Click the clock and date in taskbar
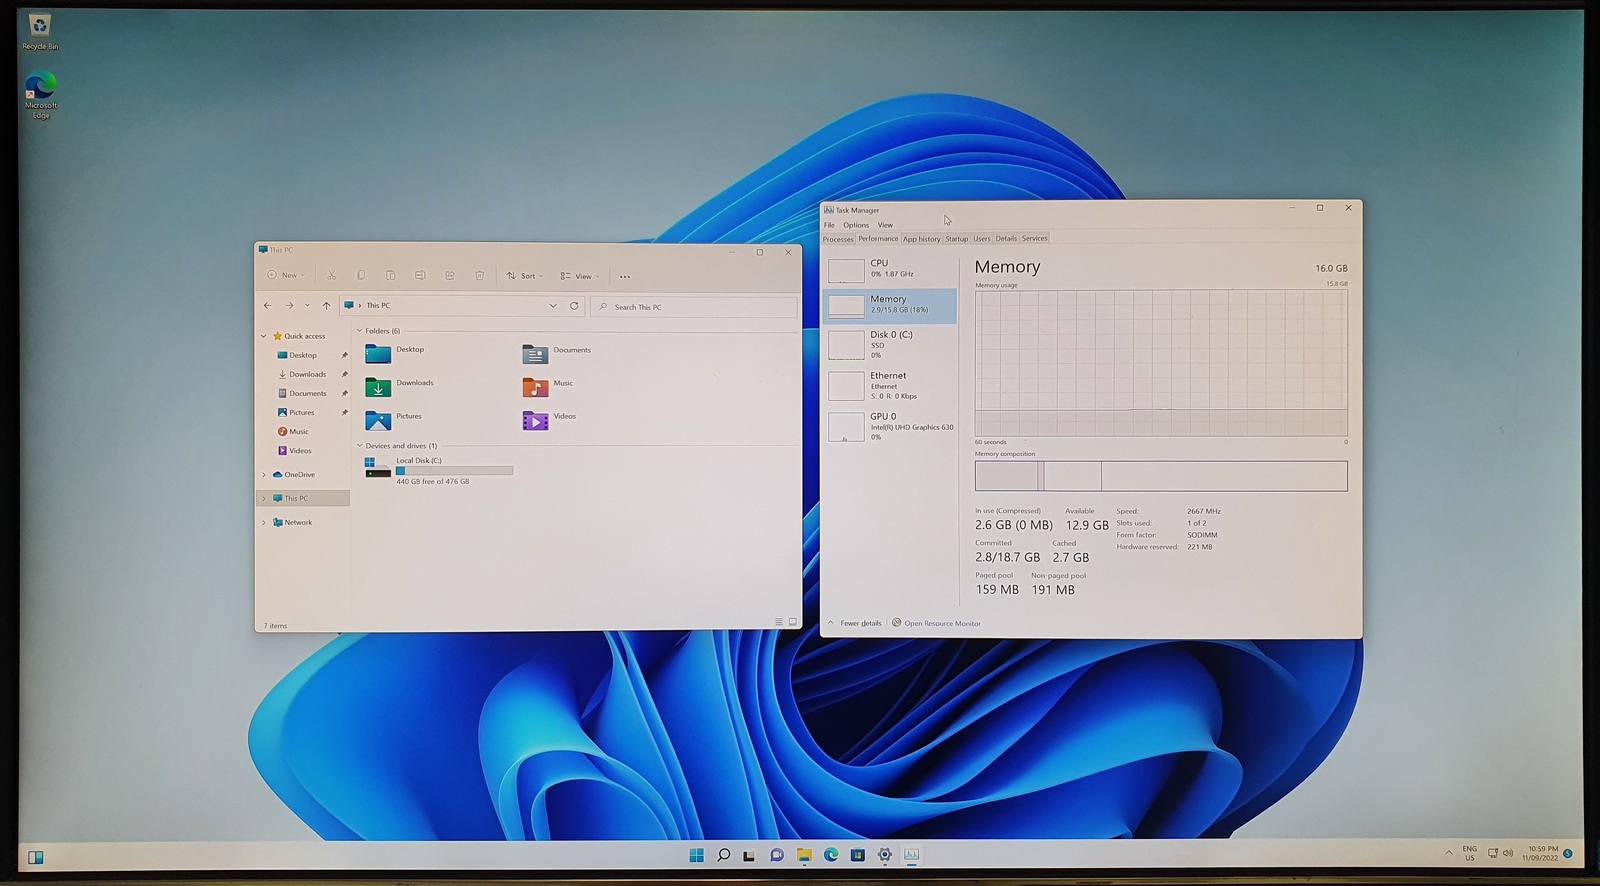 point(1541,853)
